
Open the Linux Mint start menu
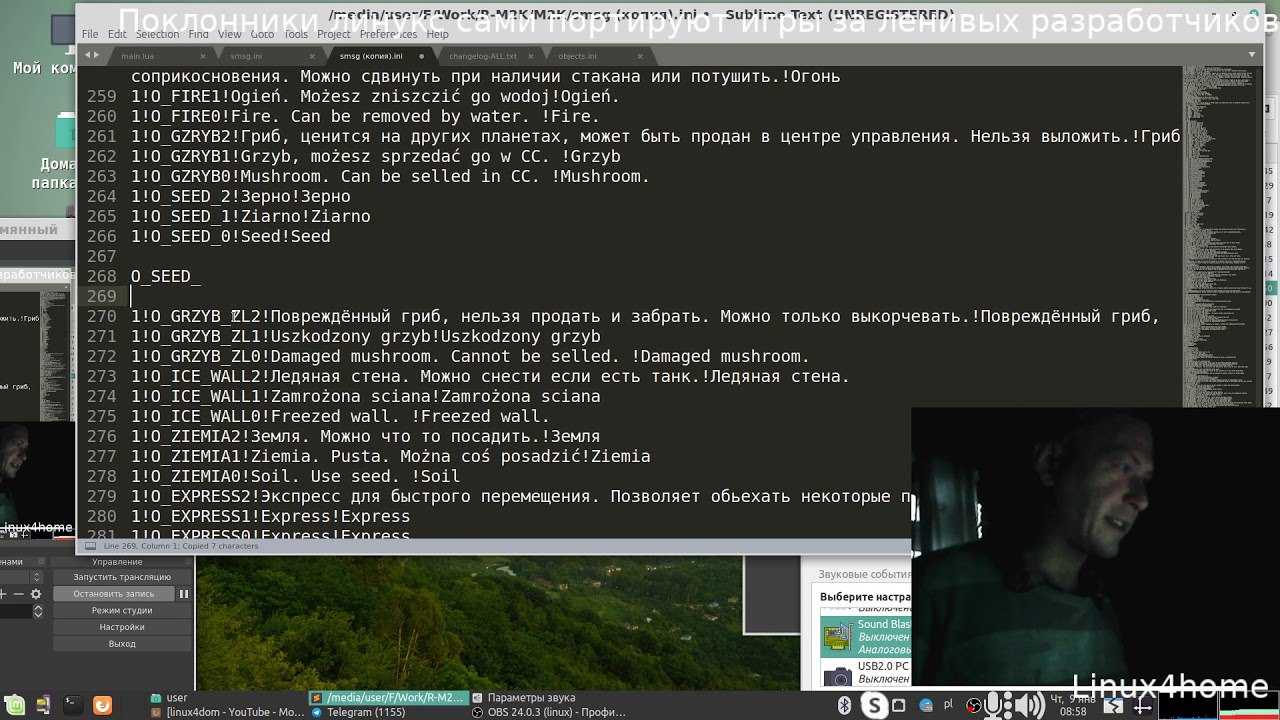pyautogui.click(x=16, y=705)
